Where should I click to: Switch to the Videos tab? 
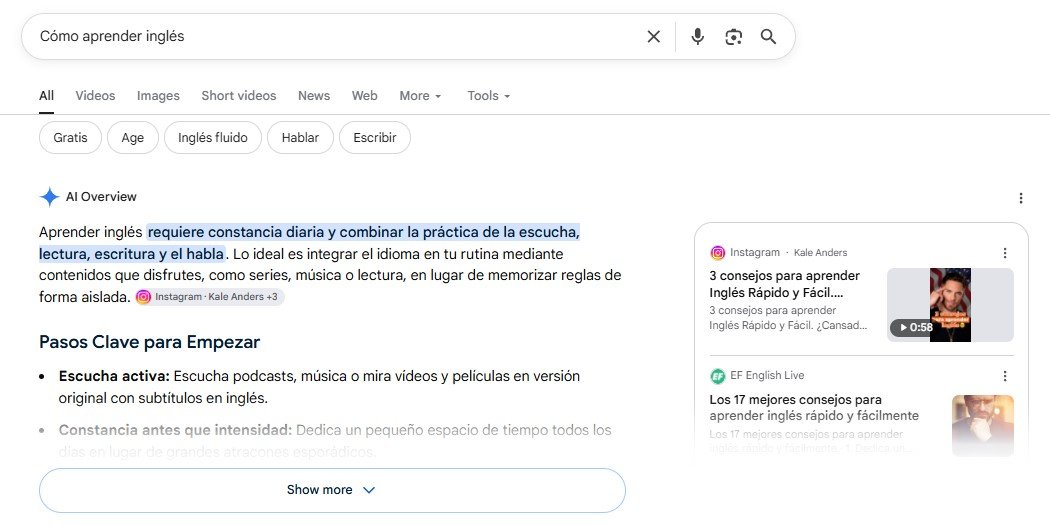click(x=95, y=96)
